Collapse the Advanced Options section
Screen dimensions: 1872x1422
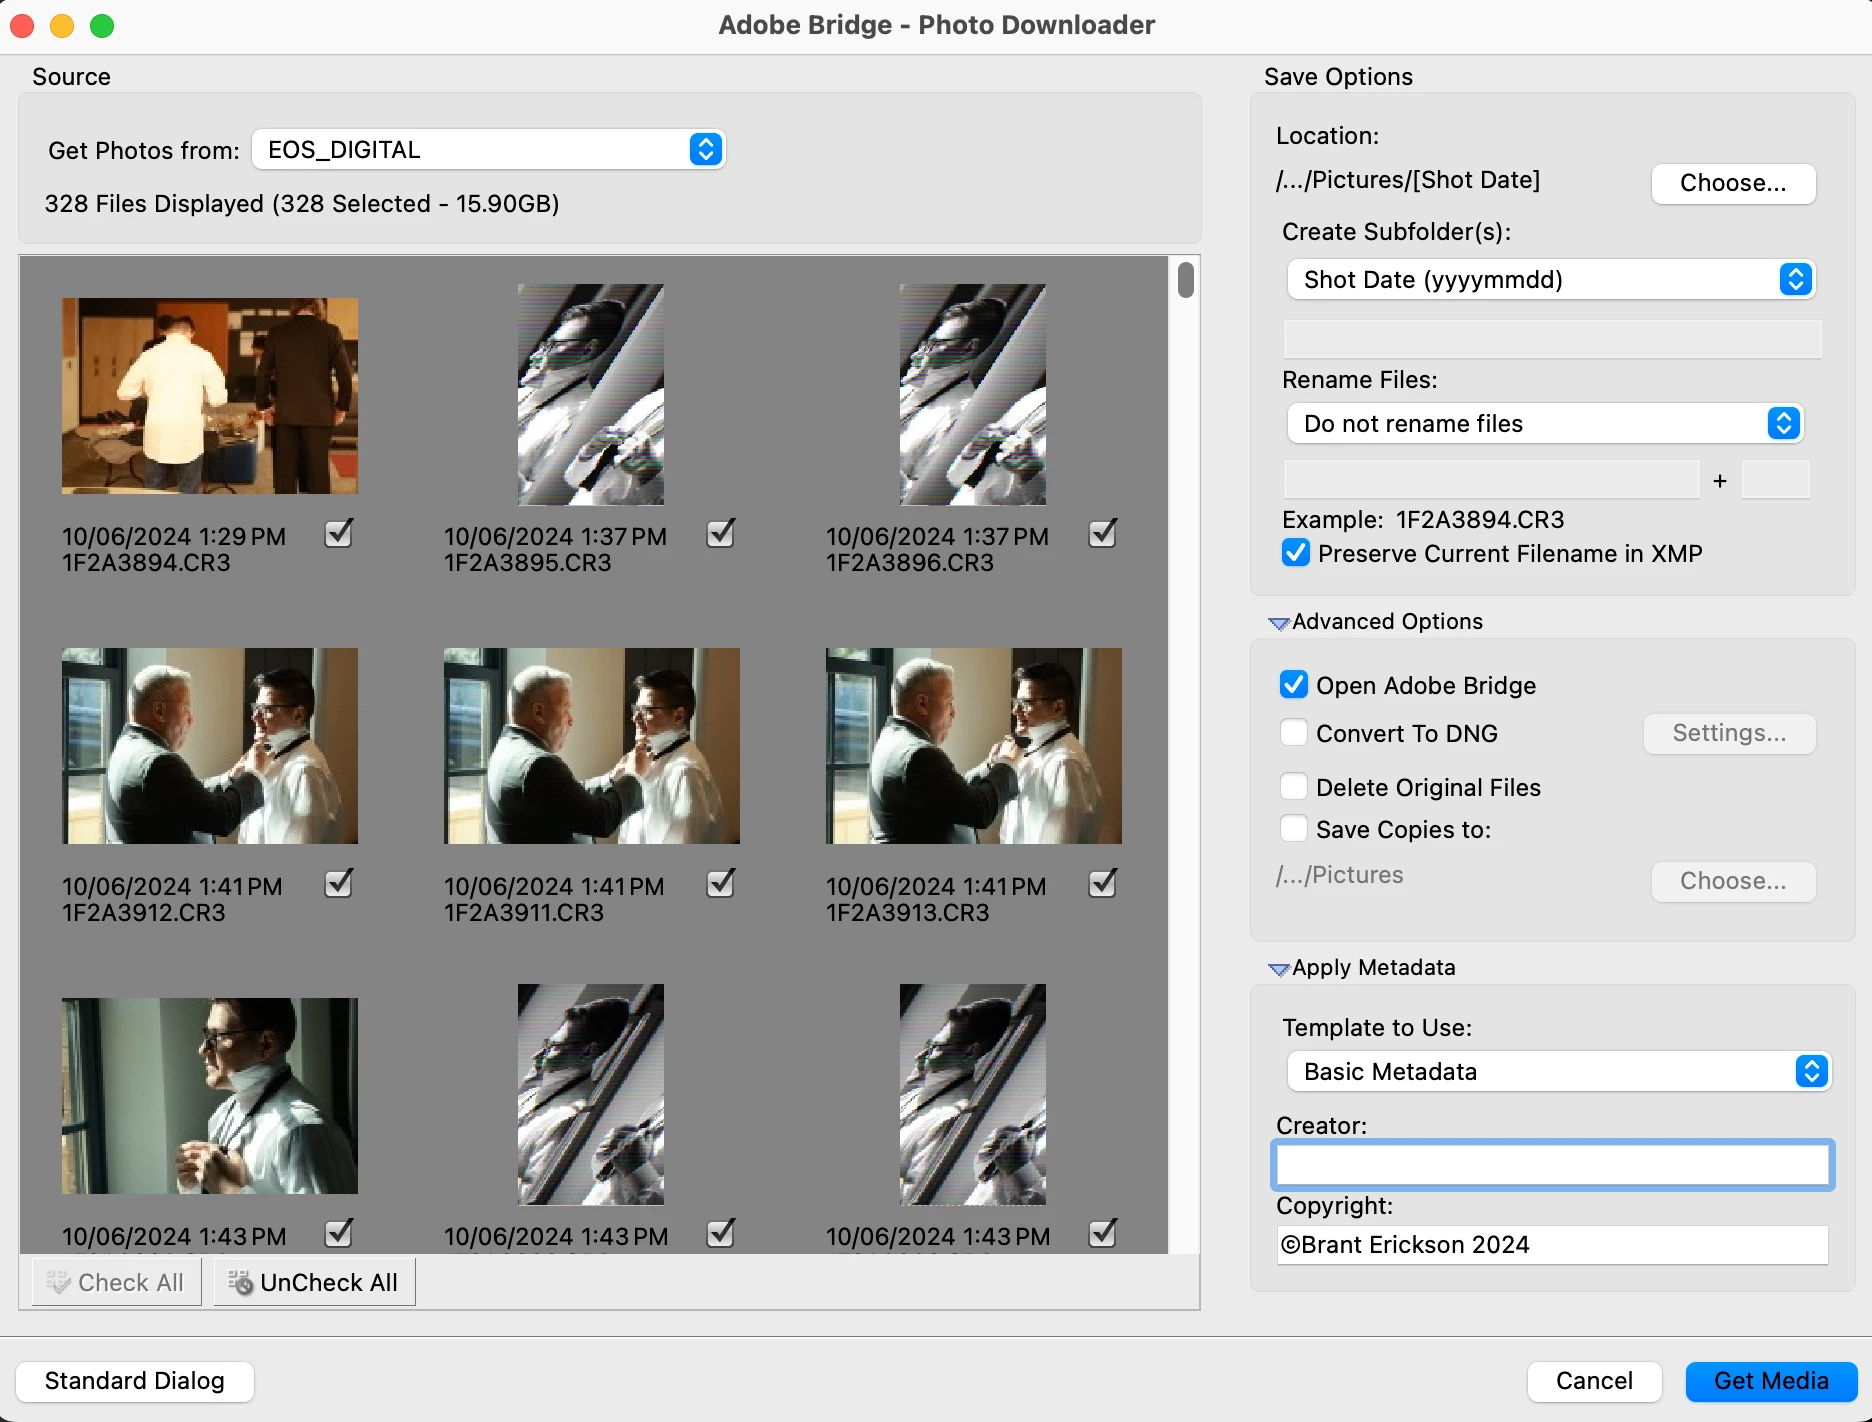point(1278,623)
